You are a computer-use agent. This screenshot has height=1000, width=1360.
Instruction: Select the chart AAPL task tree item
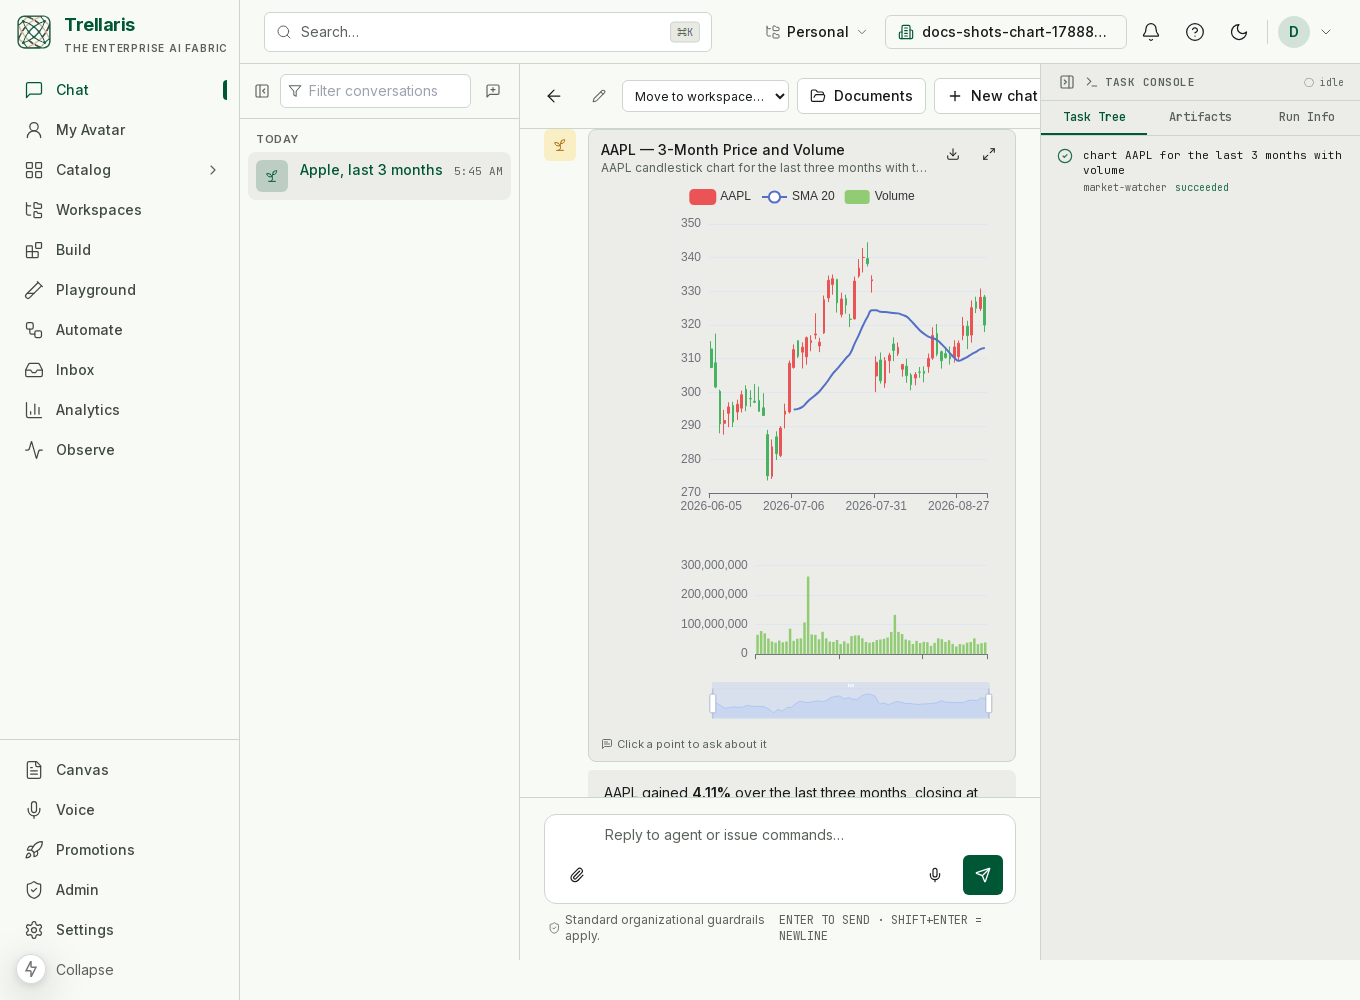1200,170
